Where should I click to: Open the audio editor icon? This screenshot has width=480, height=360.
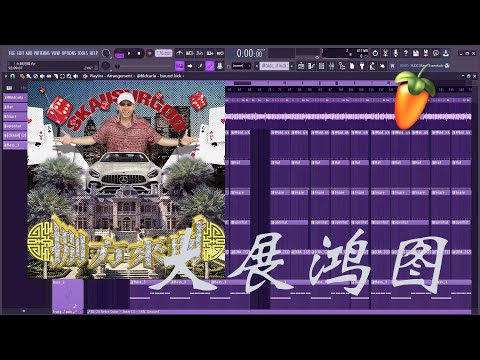(385, 53)
